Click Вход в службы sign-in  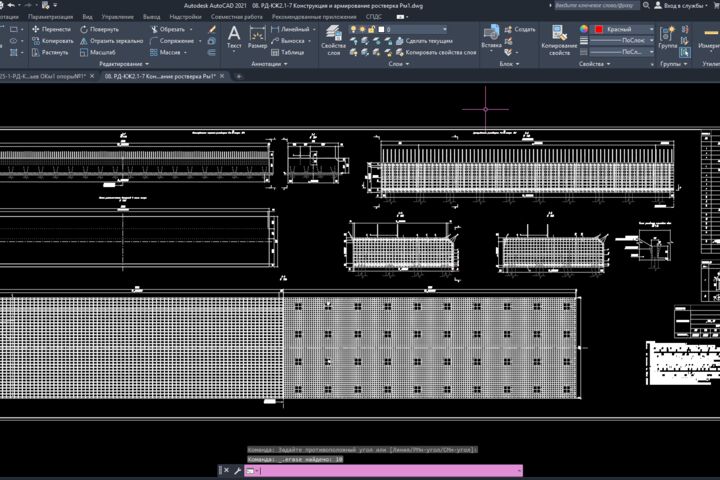(x=681, y=6)
